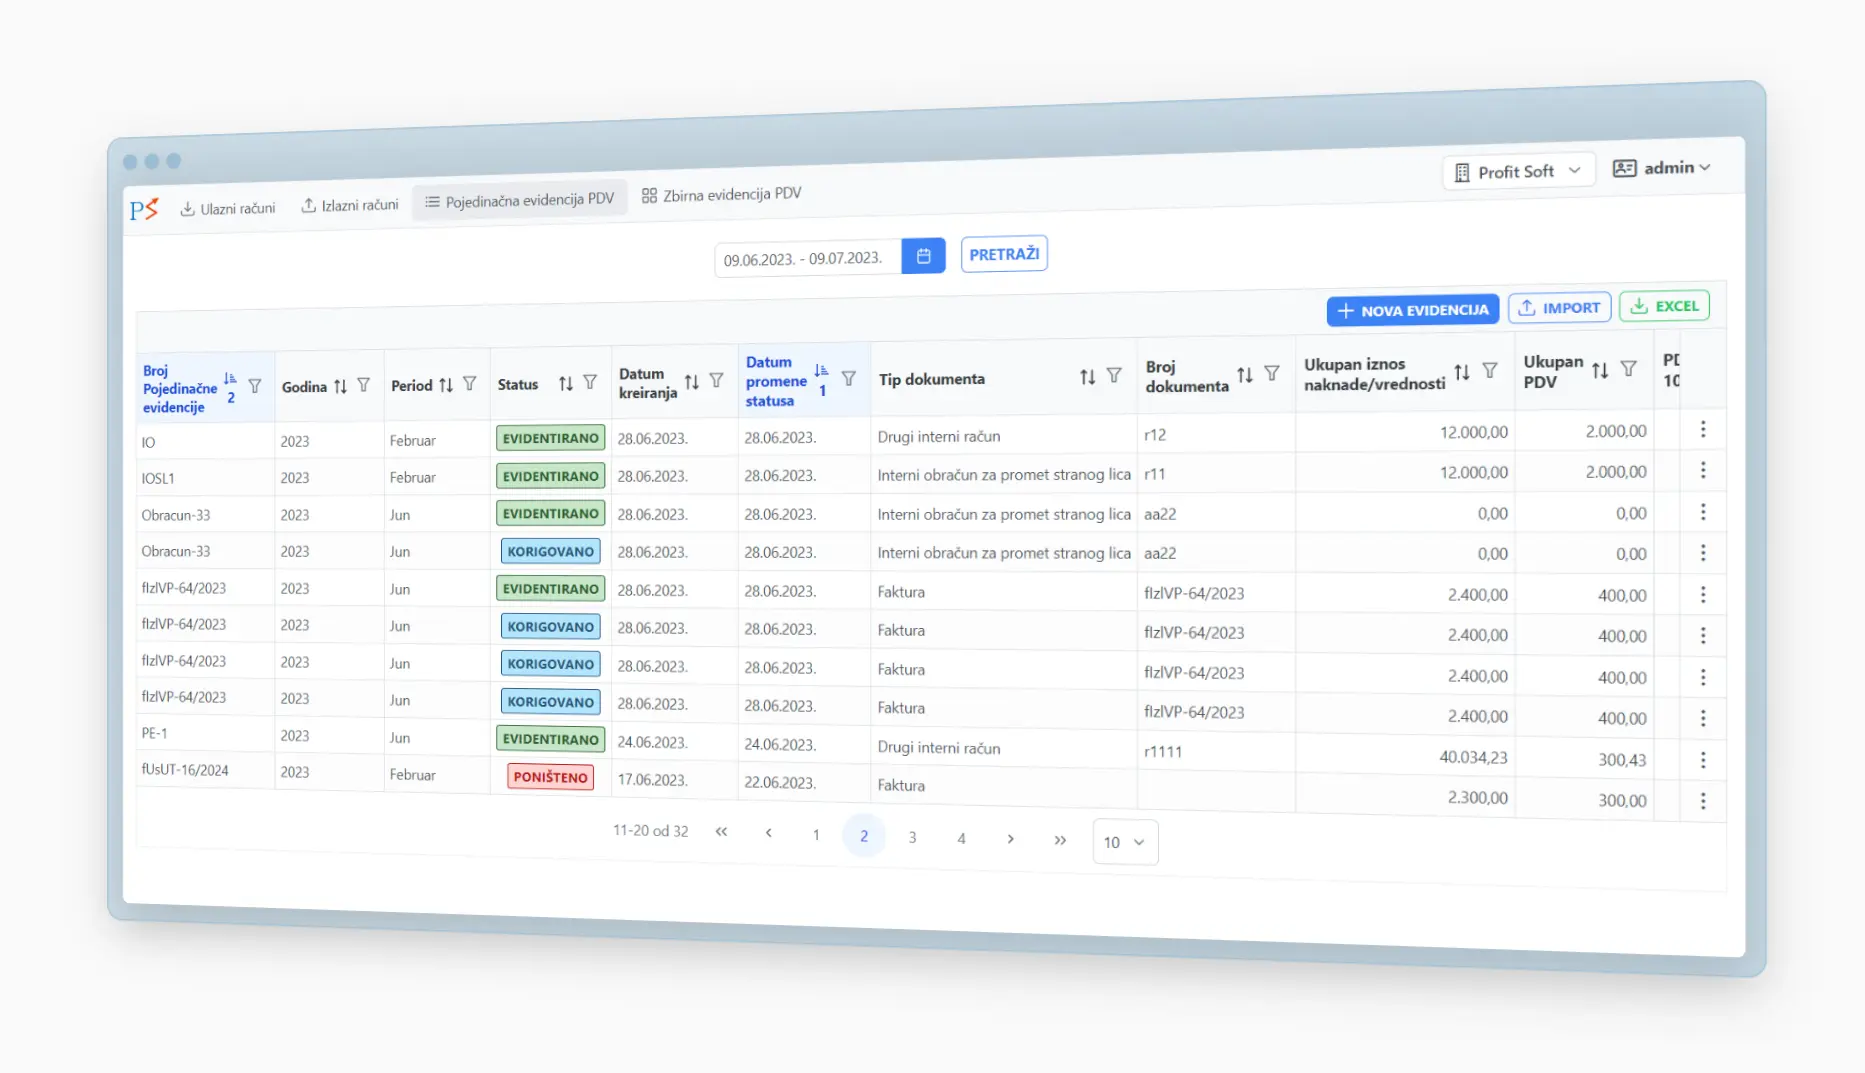The image size is (1865, 1073).
Task: Switch to Zbirna evidencija PDV tab
Action: pos(721,195)
